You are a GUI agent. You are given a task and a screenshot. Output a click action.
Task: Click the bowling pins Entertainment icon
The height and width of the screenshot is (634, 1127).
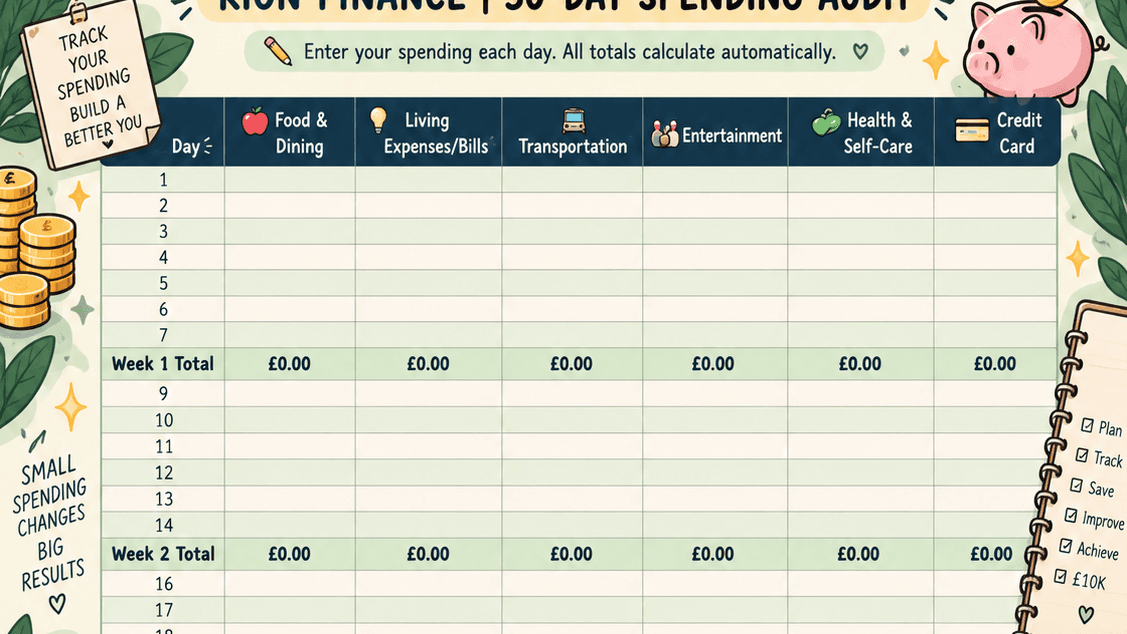click(664, 134)
